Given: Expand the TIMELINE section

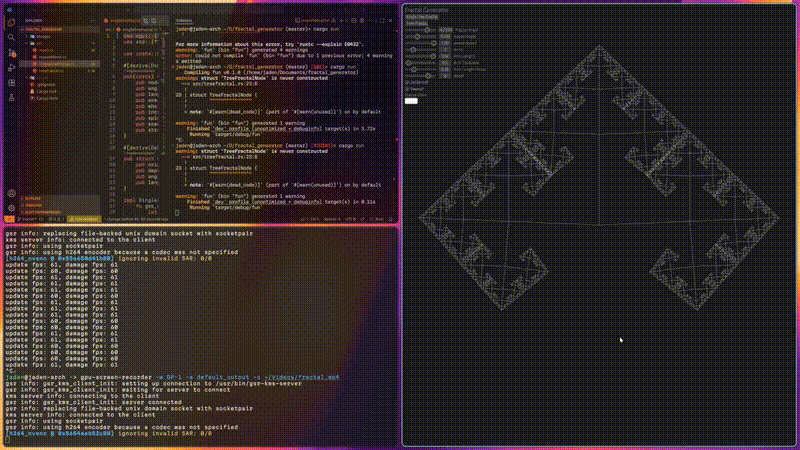Looking at the screenshot, I should pos(59,206).
